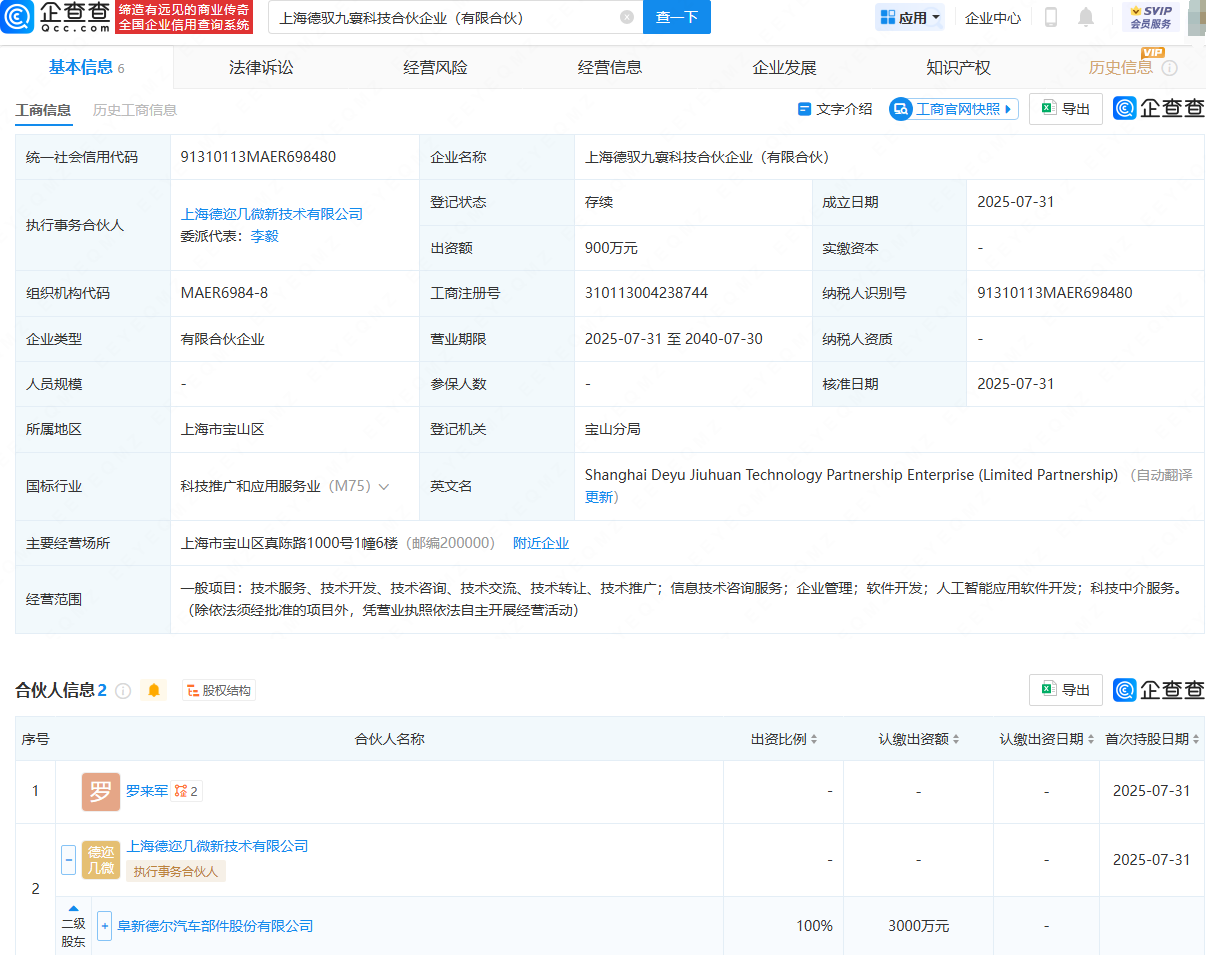Image resolution: width=1206 pixels, height=955 pixels.
Task: Open 委派代表 李毅 link
Action: 264,236
